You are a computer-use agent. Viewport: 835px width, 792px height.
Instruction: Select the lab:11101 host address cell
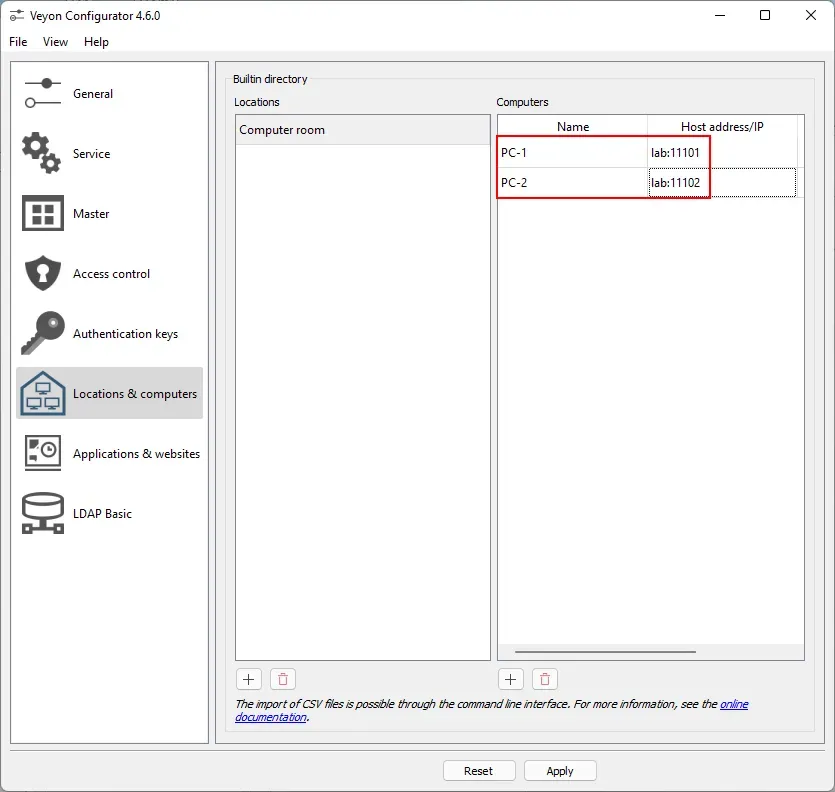click(x=722, y=153)
